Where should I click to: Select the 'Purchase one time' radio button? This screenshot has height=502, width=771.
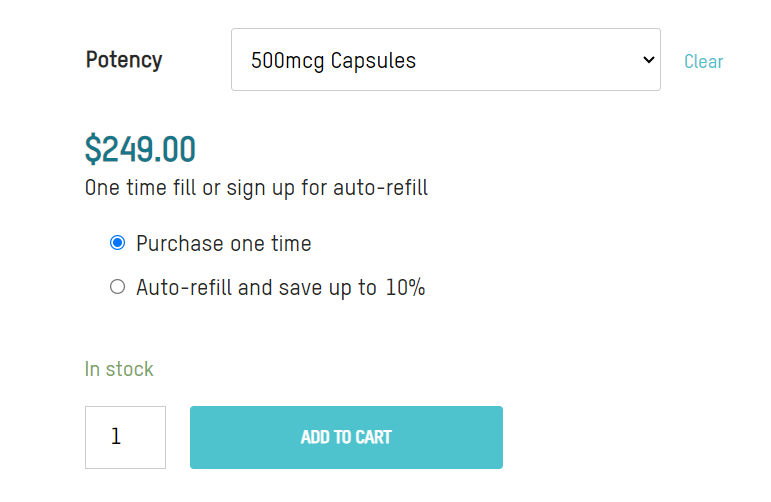point(117,243)
